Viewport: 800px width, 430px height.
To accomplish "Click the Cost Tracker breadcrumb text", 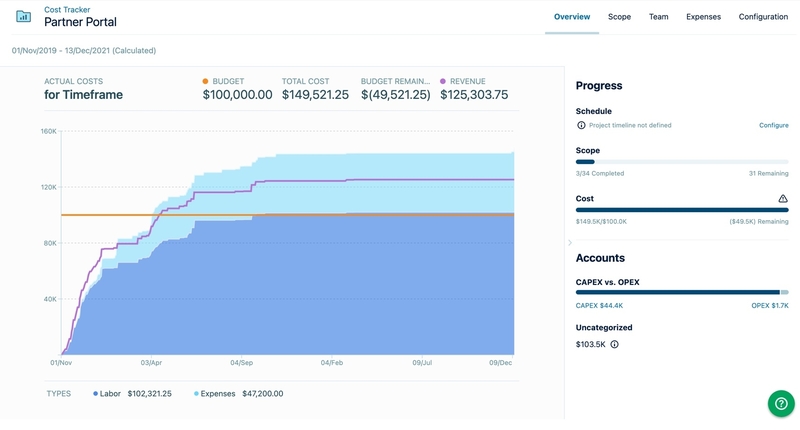I will tap(67, 9).
